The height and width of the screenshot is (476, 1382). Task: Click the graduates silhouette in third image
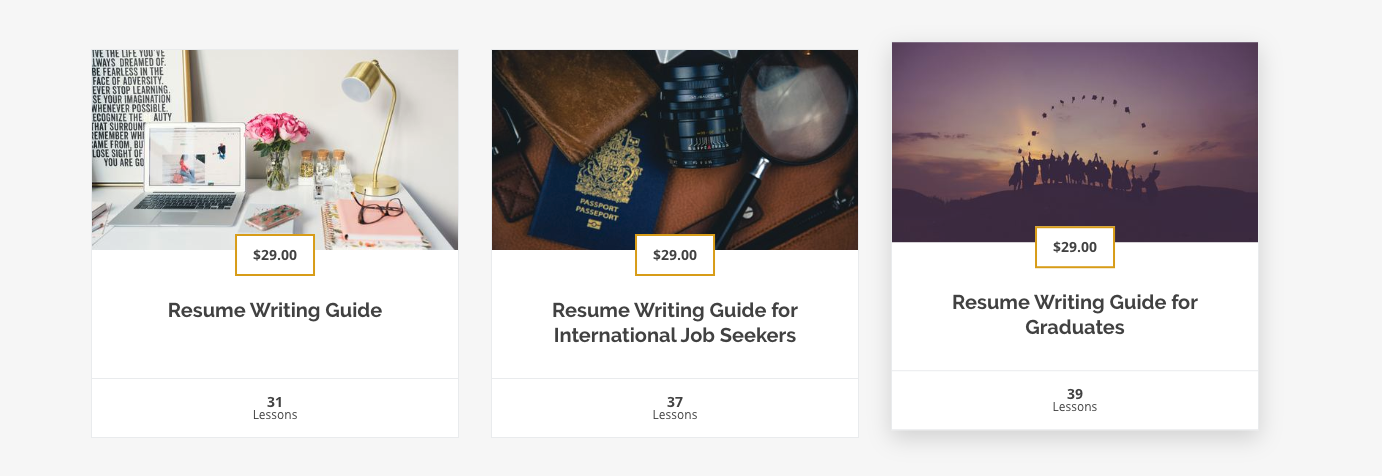(x=1085, y=172)
